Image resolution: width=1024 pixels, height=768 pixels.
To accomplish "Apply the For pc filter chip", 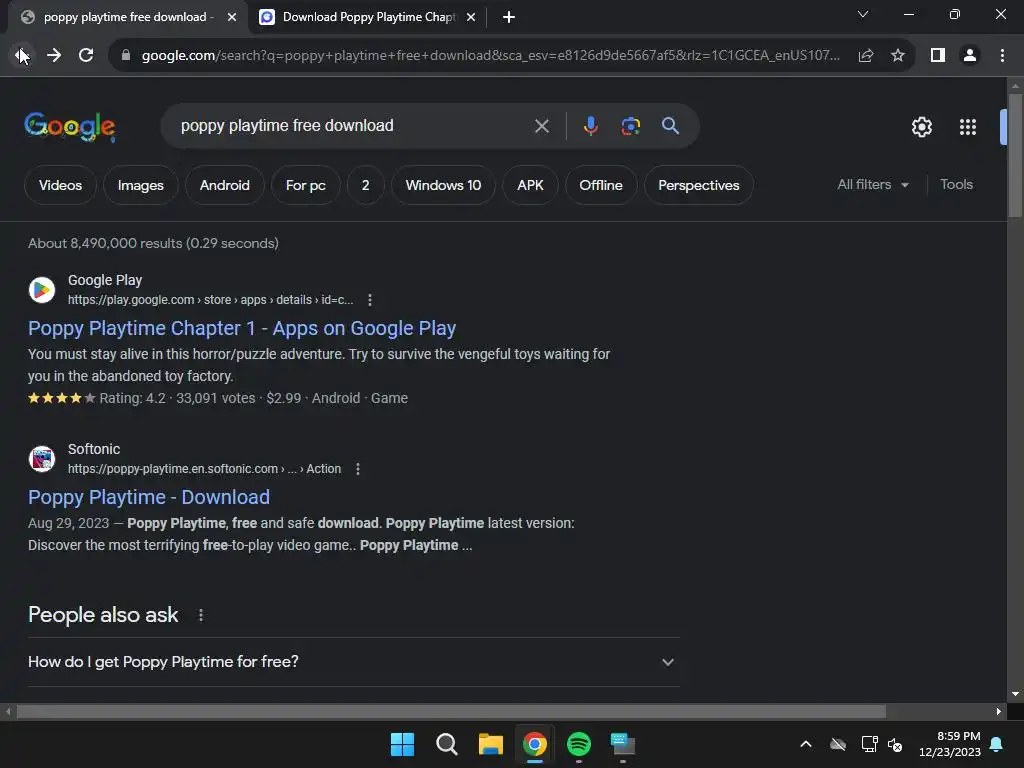I will tap(306, 185).
